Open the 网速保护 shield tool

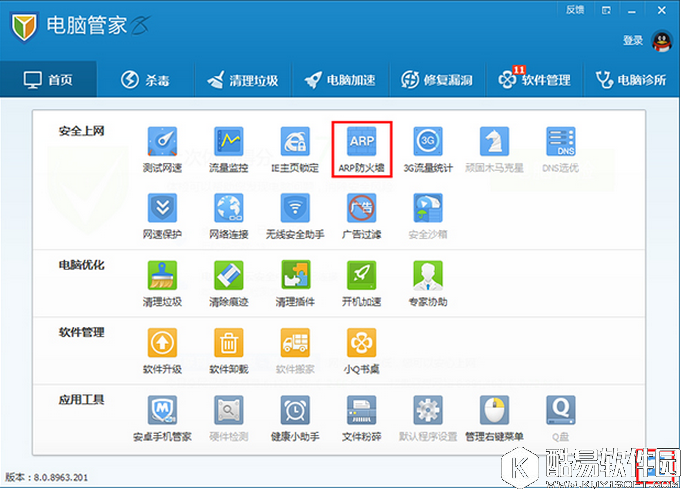(x=162, y=216)
